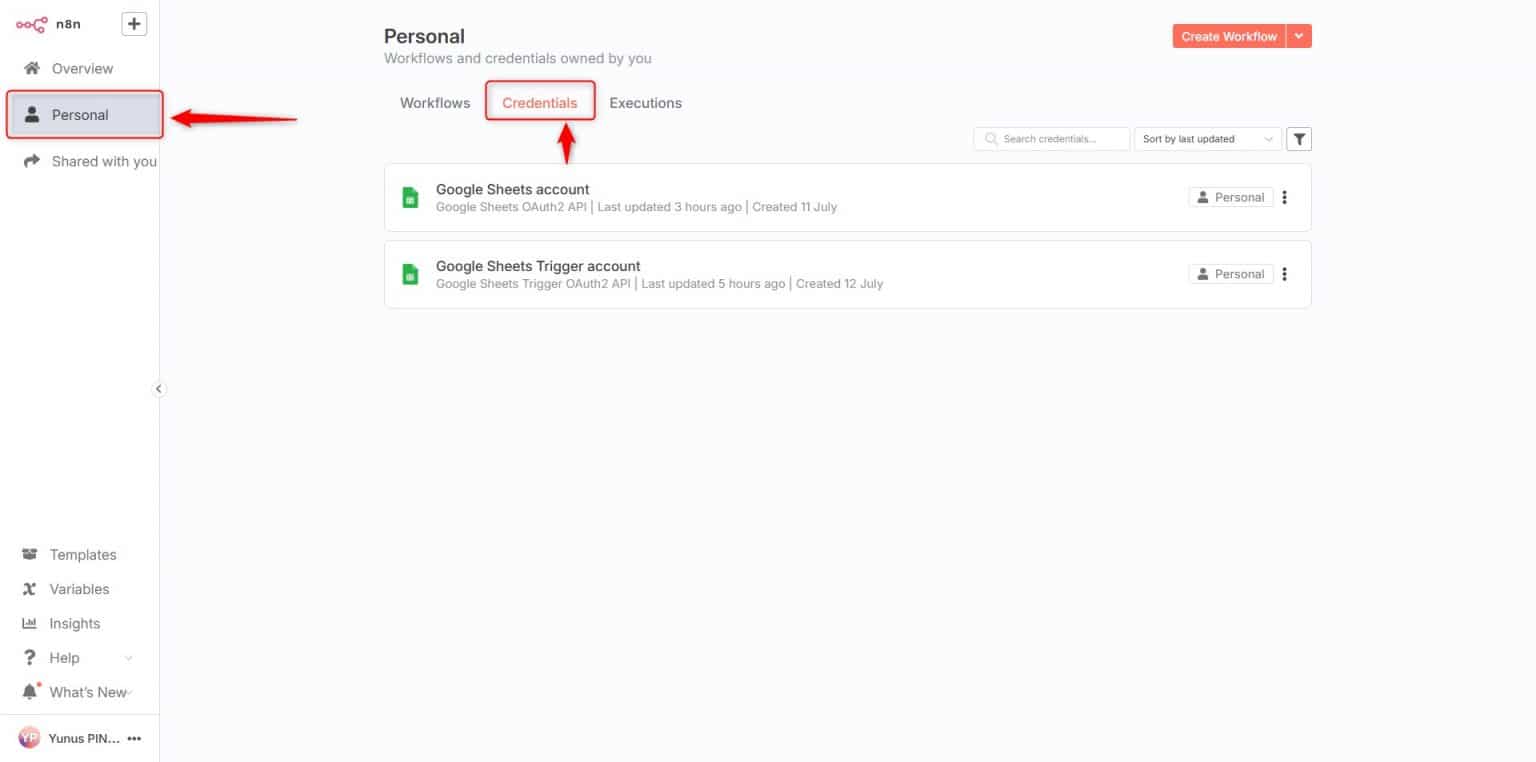The height and width of the screenshot is (762, 1536).
Task: Open the Sort by last updated dropdown
Action: pos(1207,138)
